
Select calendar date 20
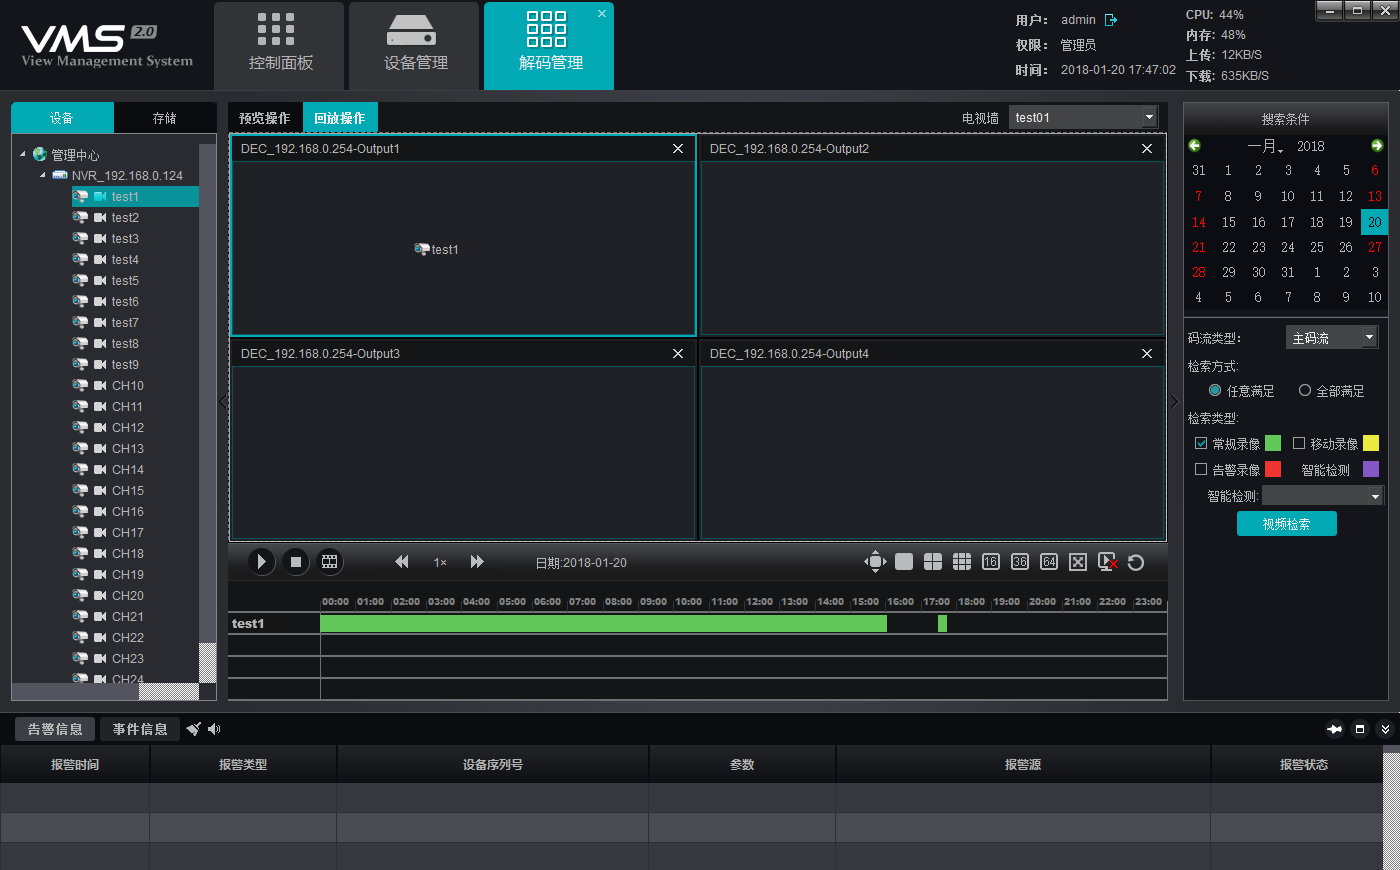[1374, 222]
